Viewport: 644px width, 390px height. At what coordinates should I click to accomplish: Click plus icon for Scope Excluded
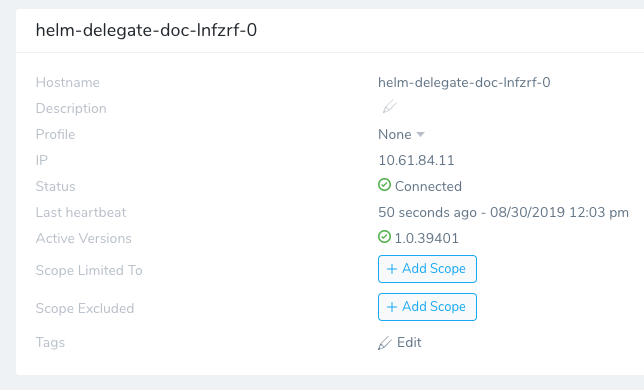click(x=392, y=307)
